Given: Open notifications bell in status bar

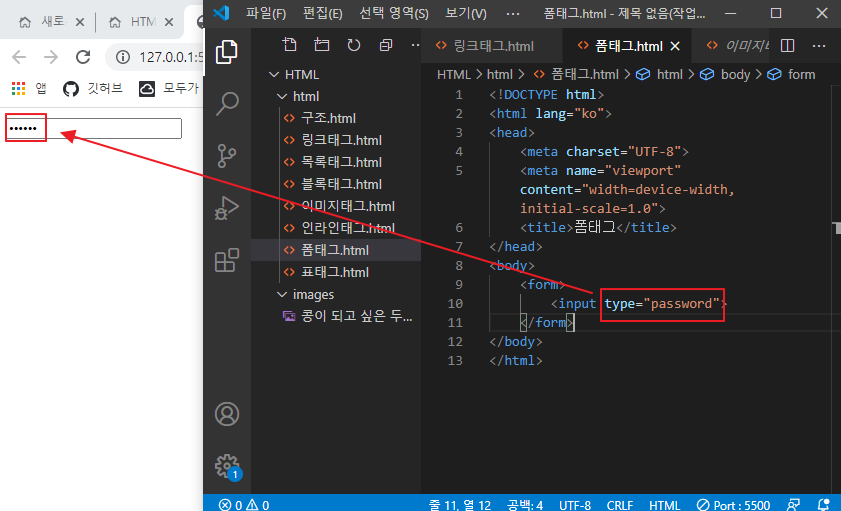Looking at the screenshot, I should click(x=823, y=505).
